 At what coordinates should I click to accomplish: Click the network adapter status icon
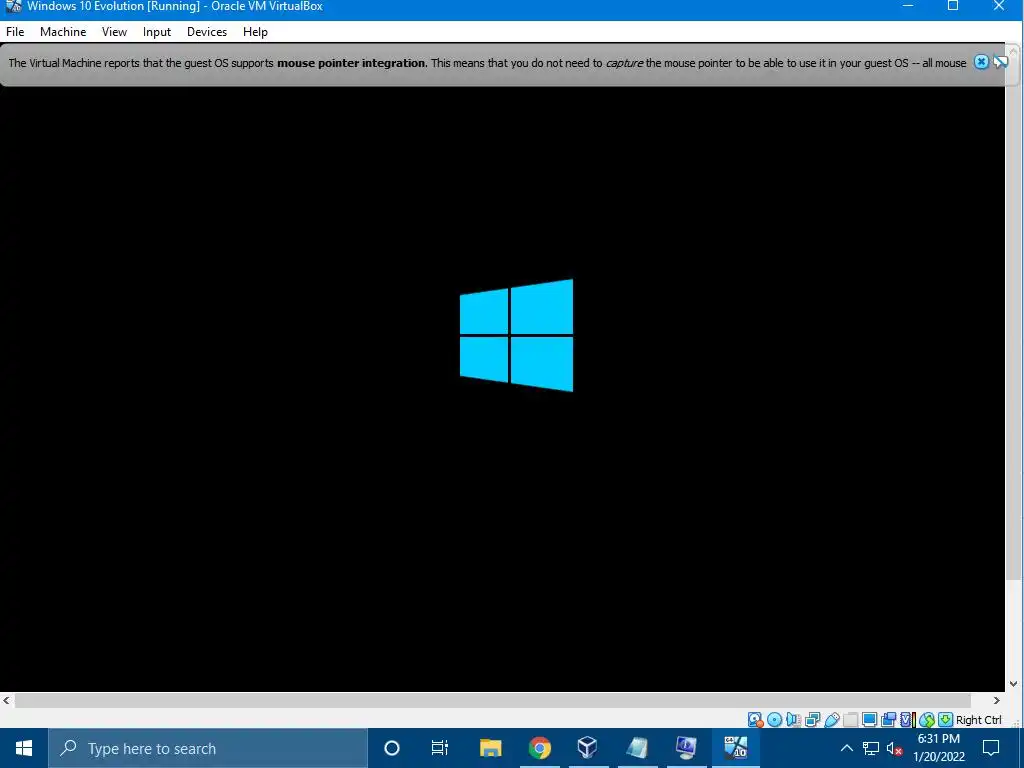(813, 720)
